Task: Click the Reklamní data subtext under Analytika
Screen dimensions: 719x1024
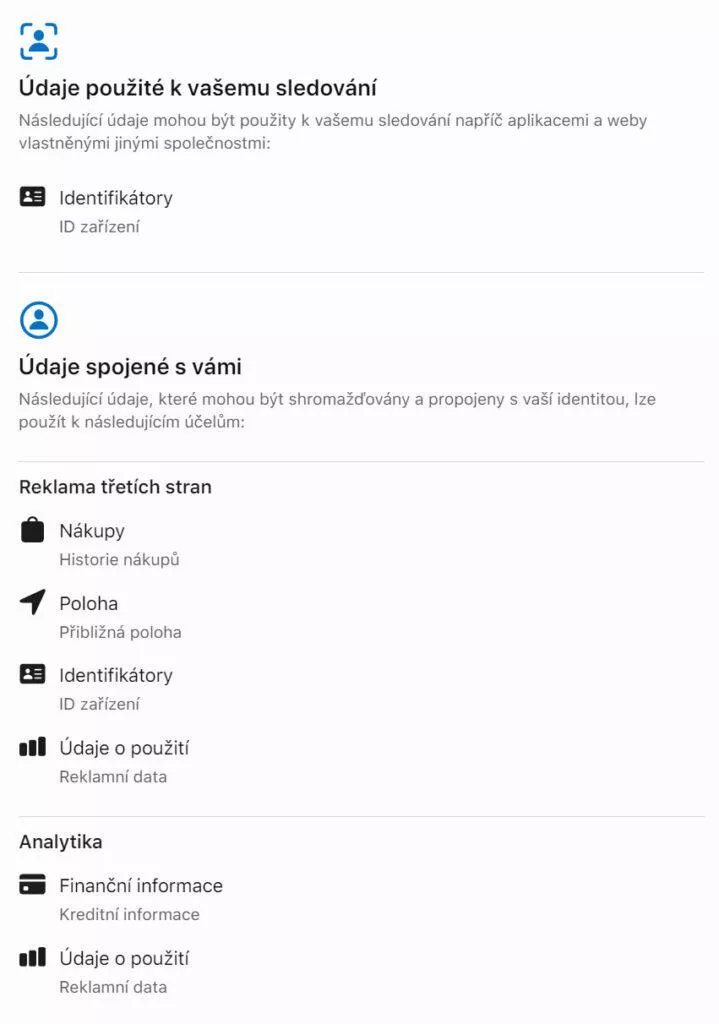Action: click(x=113, y=987)
